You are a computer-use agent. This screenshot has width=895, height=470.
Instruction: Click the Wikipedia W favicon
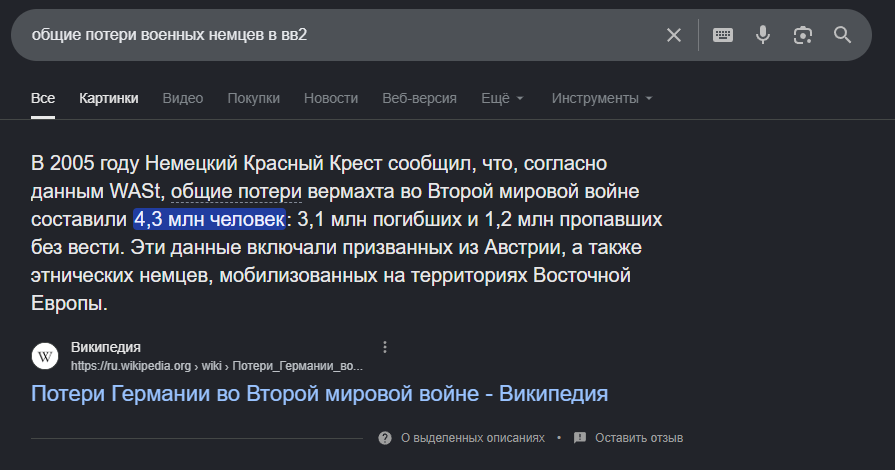(45, 356)
